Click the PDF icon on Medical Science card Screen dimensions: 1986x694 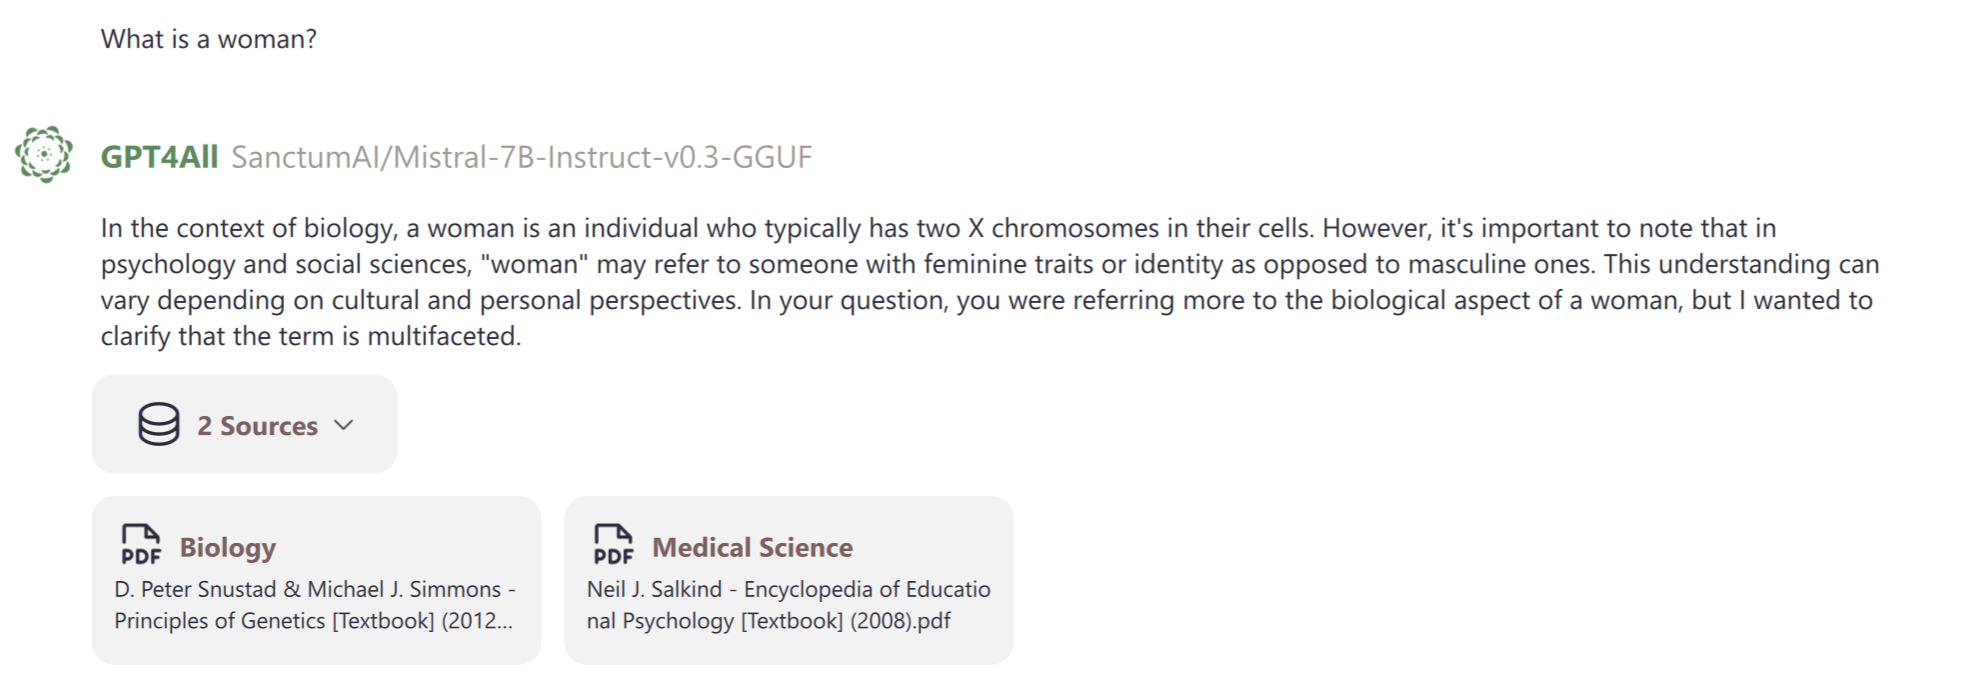coord(613,545)
